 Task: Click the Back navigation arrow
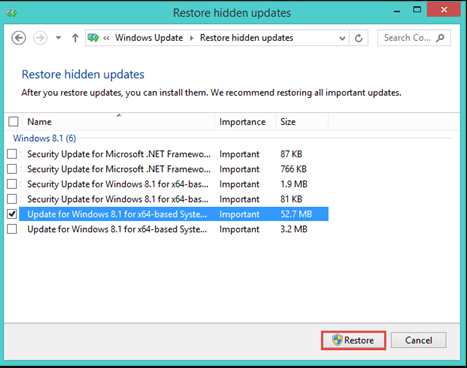point(19,38)
